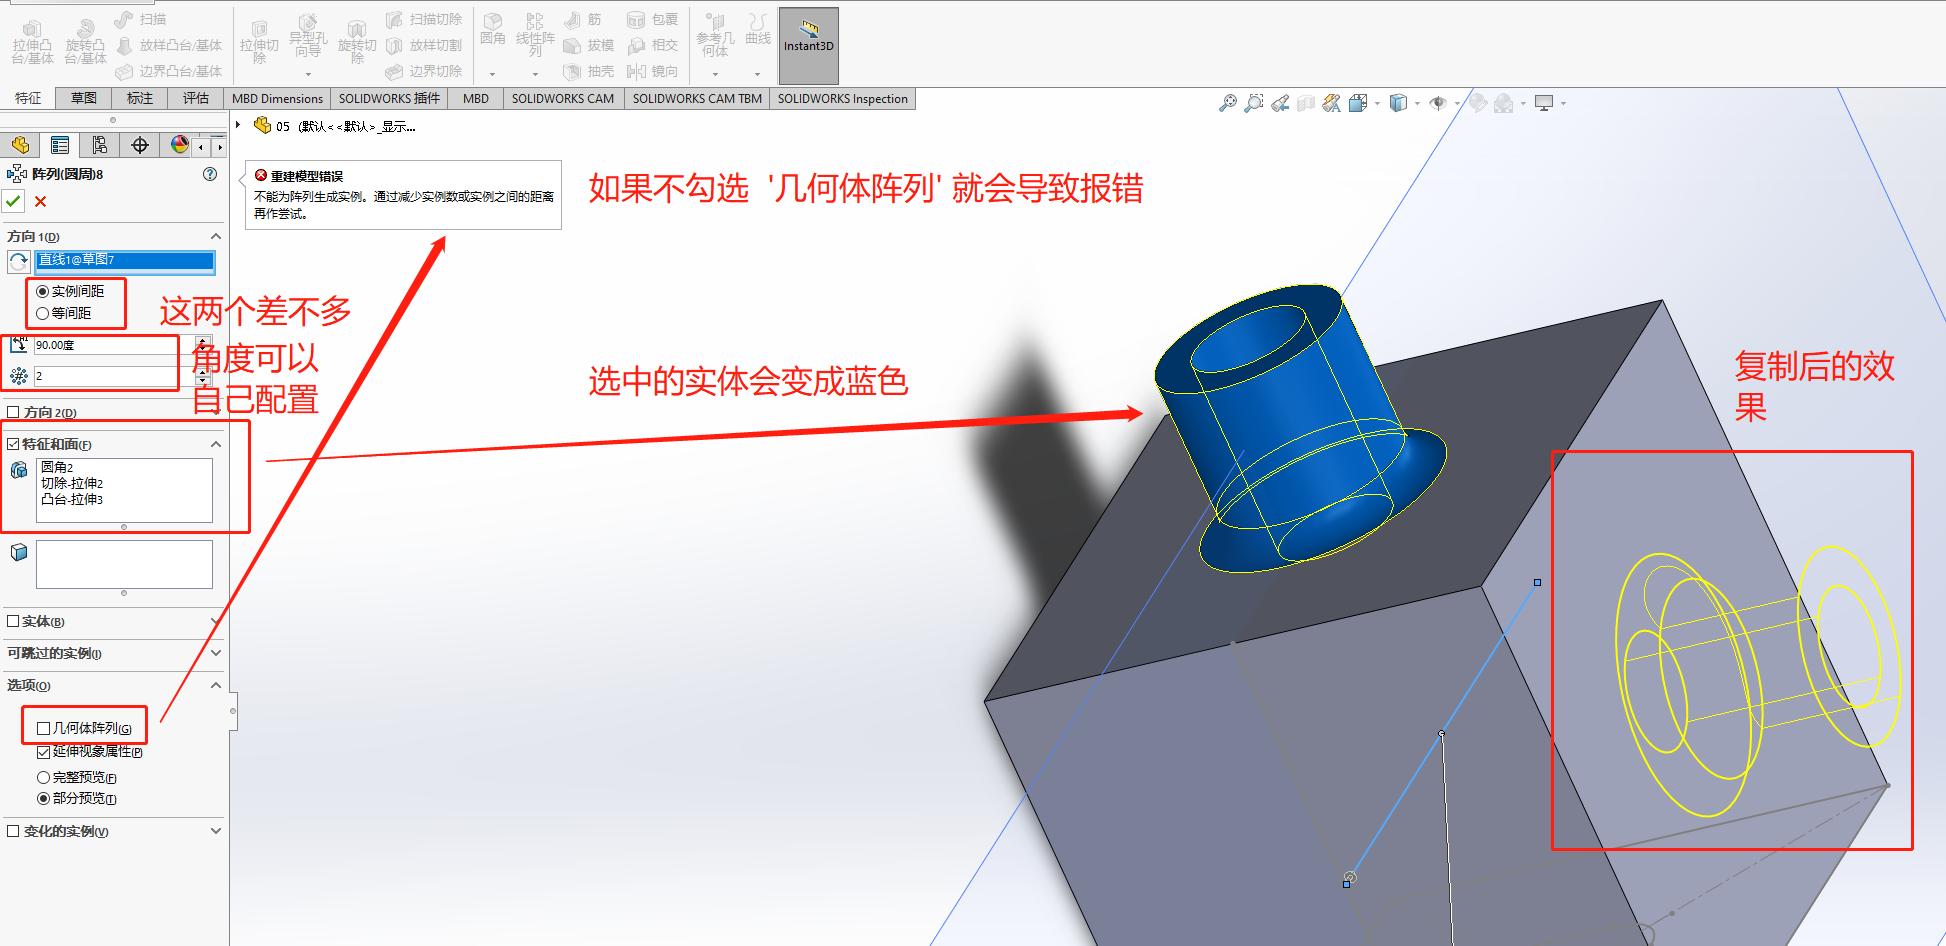Click the Dynamic Annotation Views icon
The width and height of the screenshot is (1946, 946).
pyautogui.click(x=1332, y=103)
